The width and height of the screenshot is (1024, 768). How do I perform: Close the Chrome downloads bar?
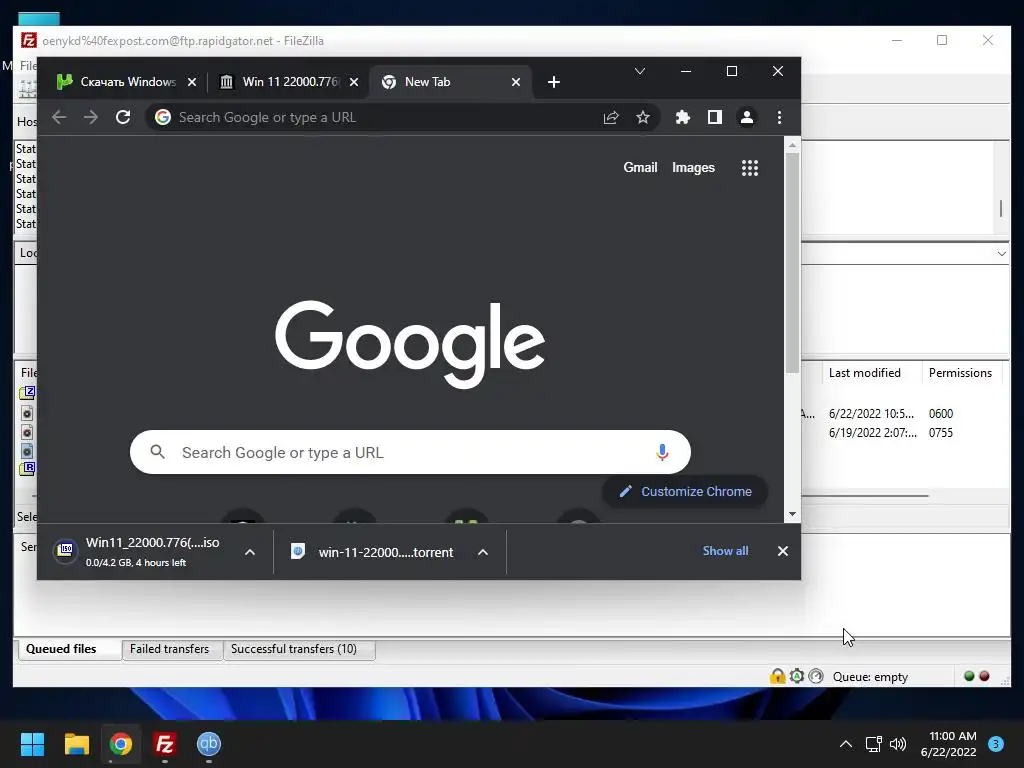pos(783,551)
